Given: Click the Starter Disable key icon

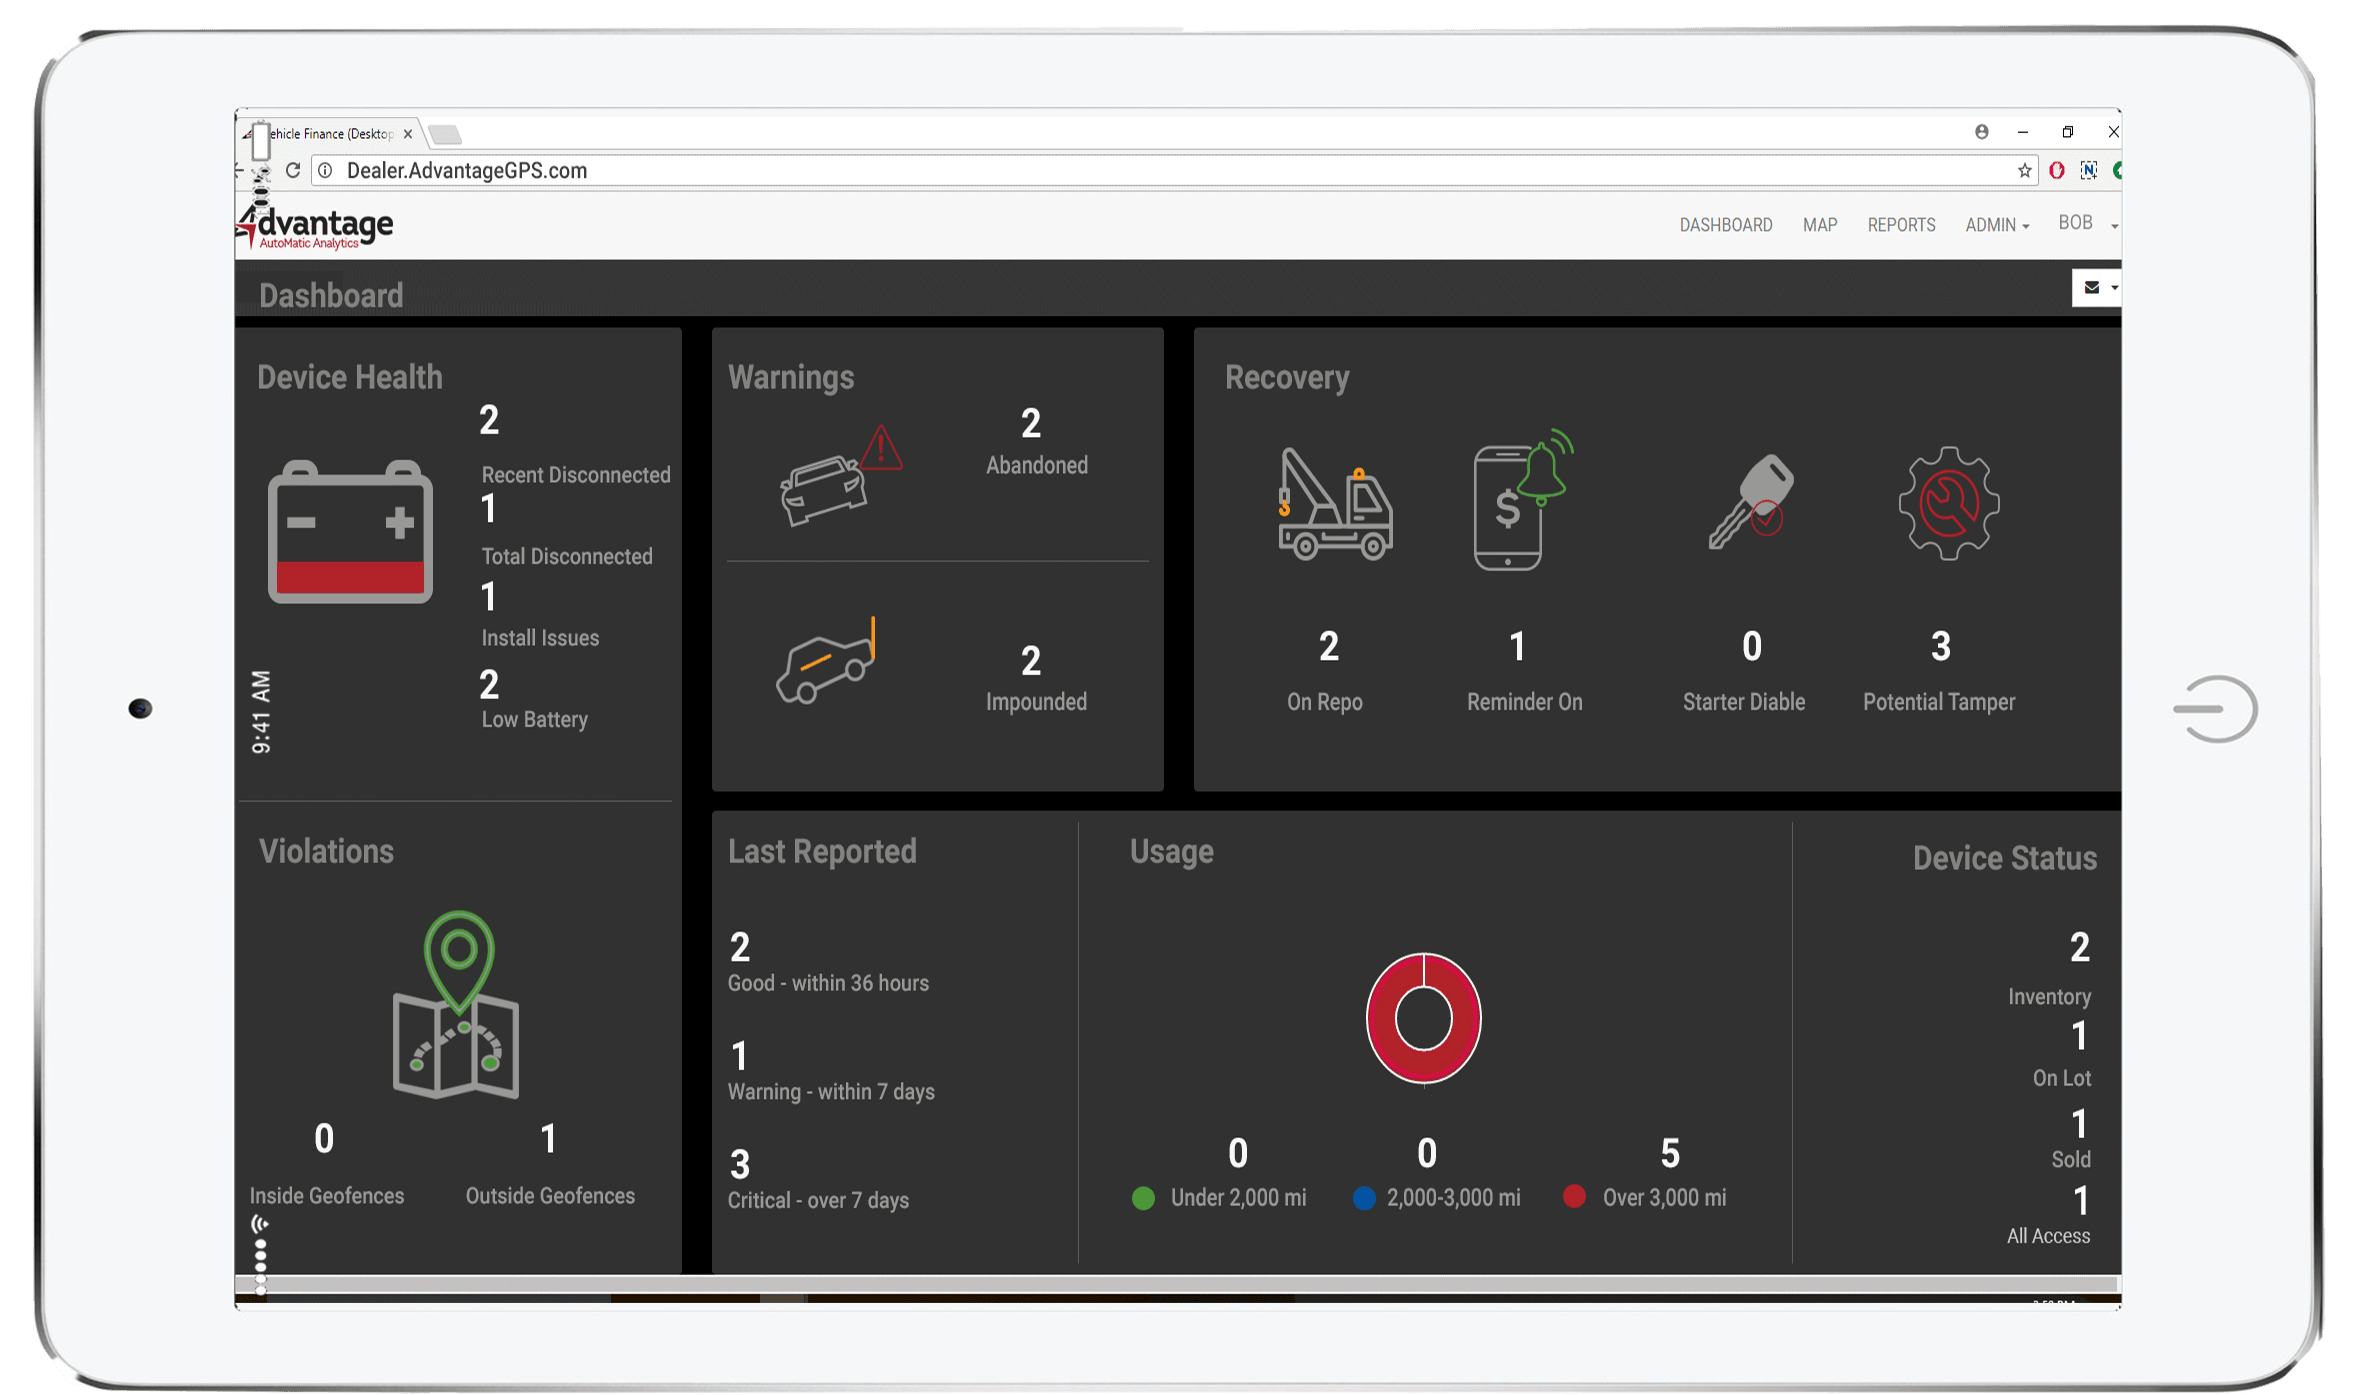Looking at the screenshot, I should pos(1751,502).
